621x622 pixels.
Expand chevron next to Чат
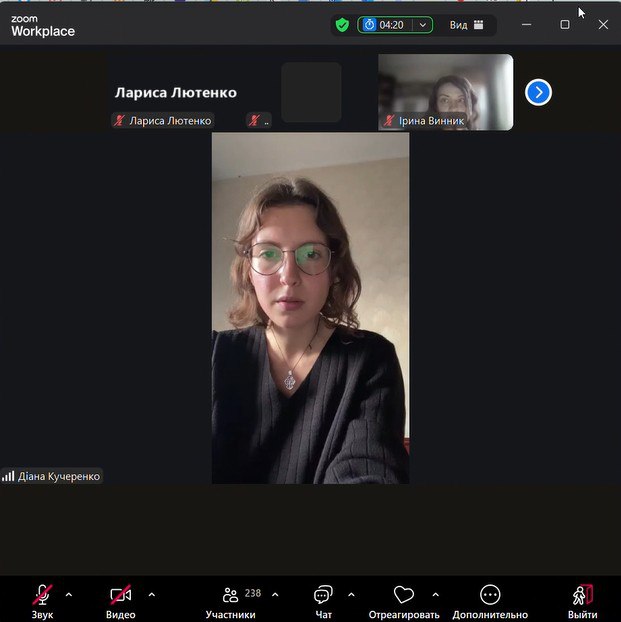(351, 594)
